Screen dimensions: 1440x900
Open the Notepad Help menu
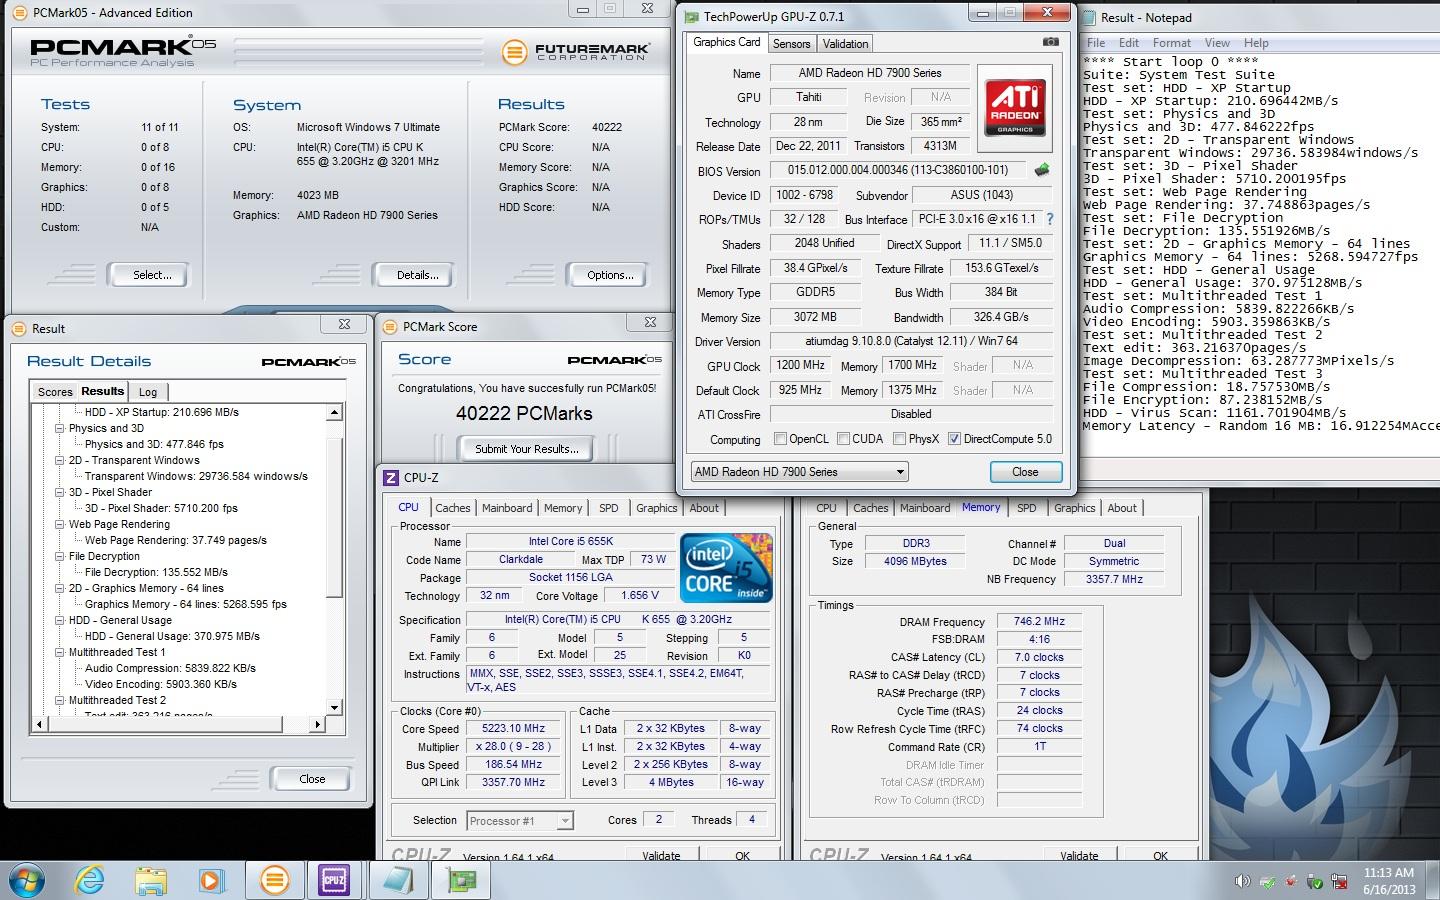1256,43
